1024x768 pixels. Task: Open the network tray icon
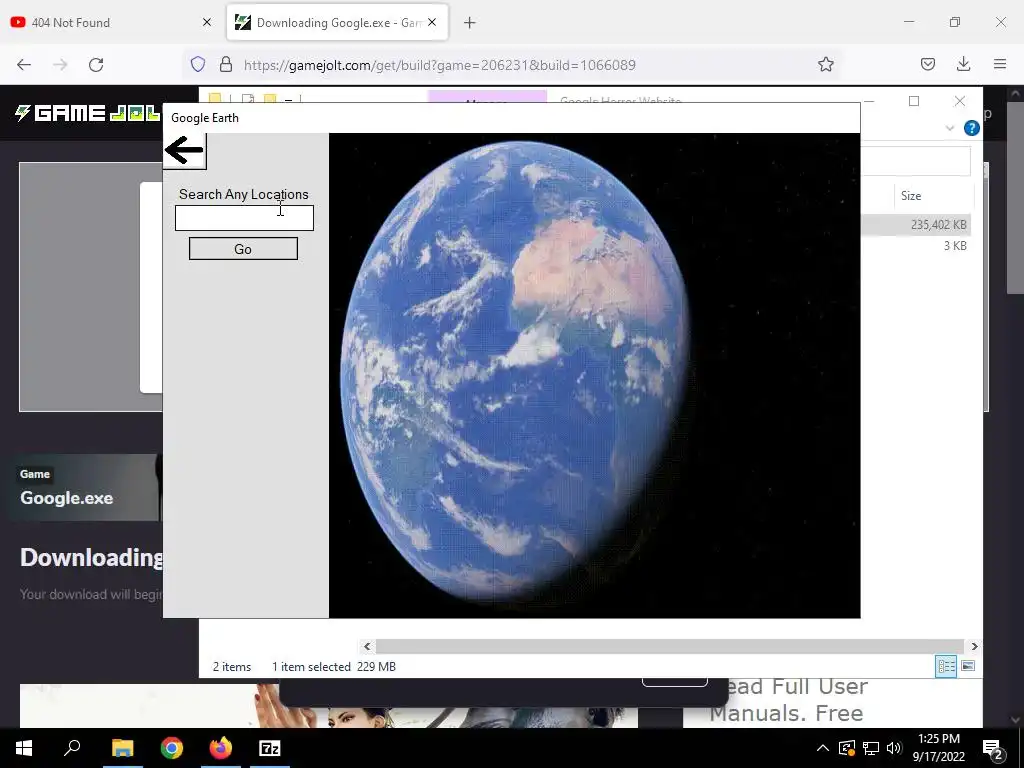click(871, 748)
